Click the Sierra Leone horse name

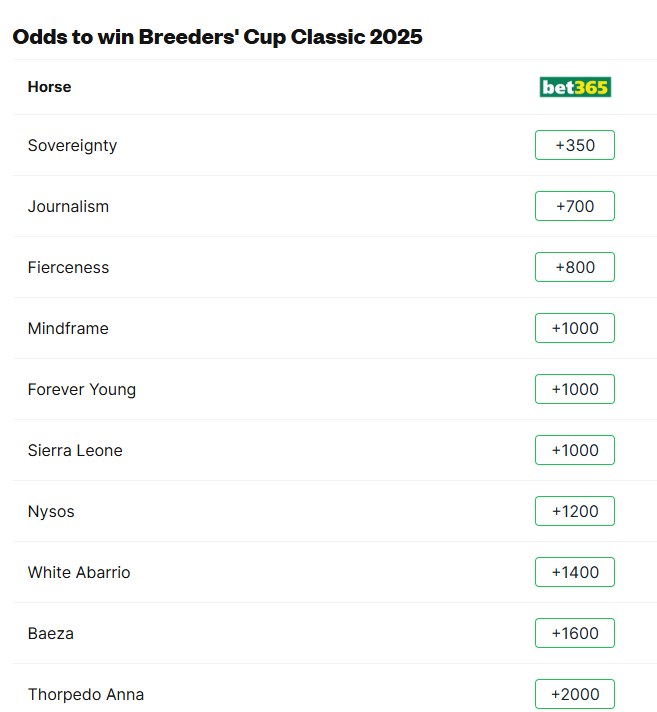click(x=75, y=450)
